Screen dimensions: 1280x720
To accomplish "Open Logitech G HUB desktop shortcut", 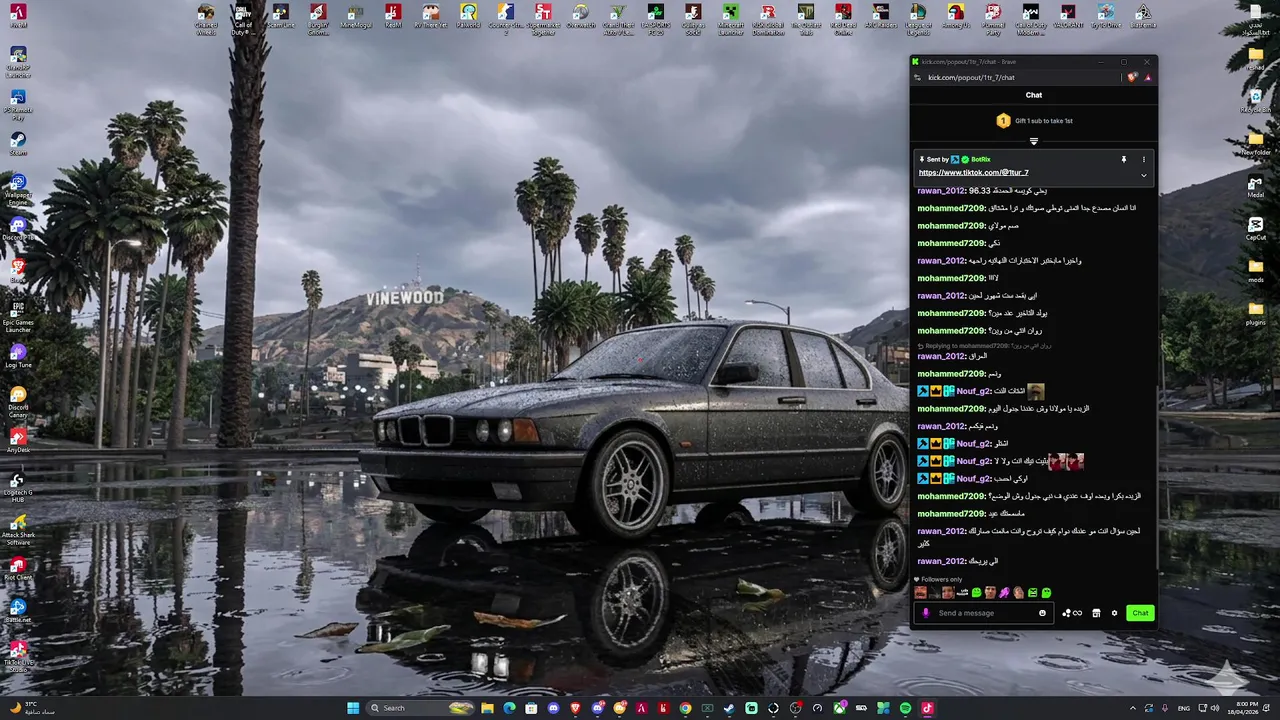I will coord(18,489).
